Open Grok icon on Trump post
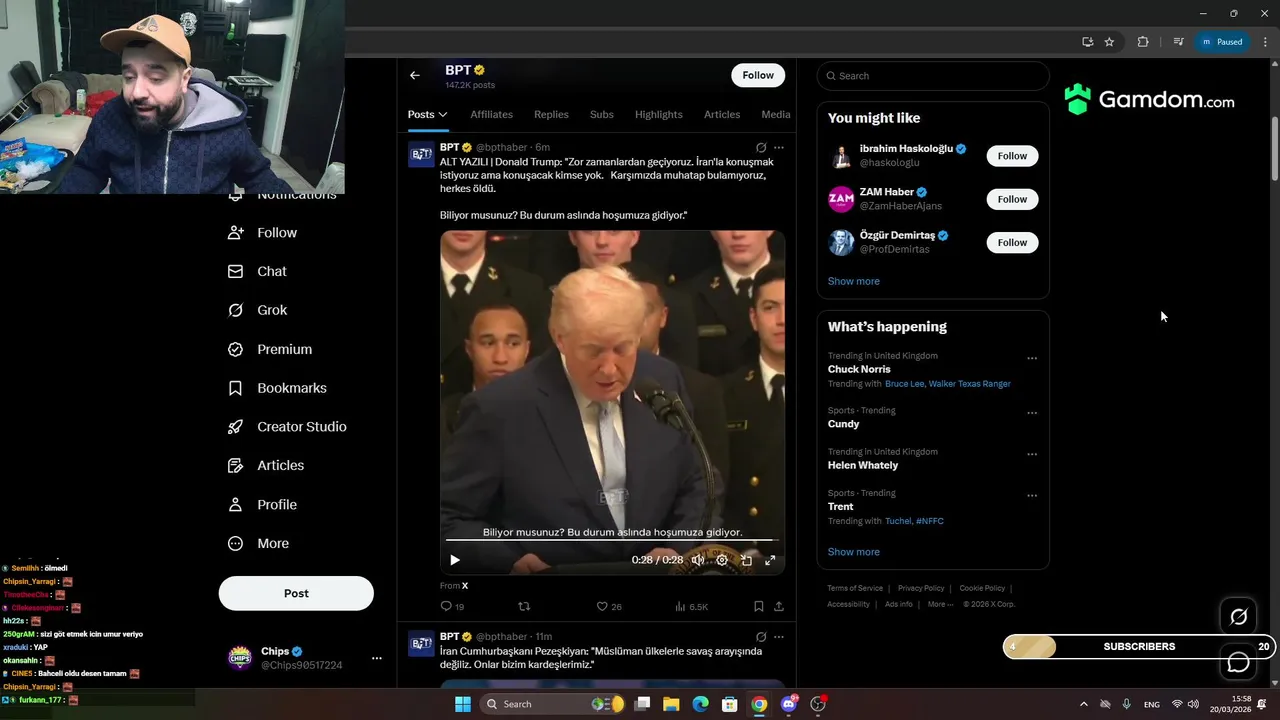The height and width of the screenshot is (720, 1280). tap(761, 147)
